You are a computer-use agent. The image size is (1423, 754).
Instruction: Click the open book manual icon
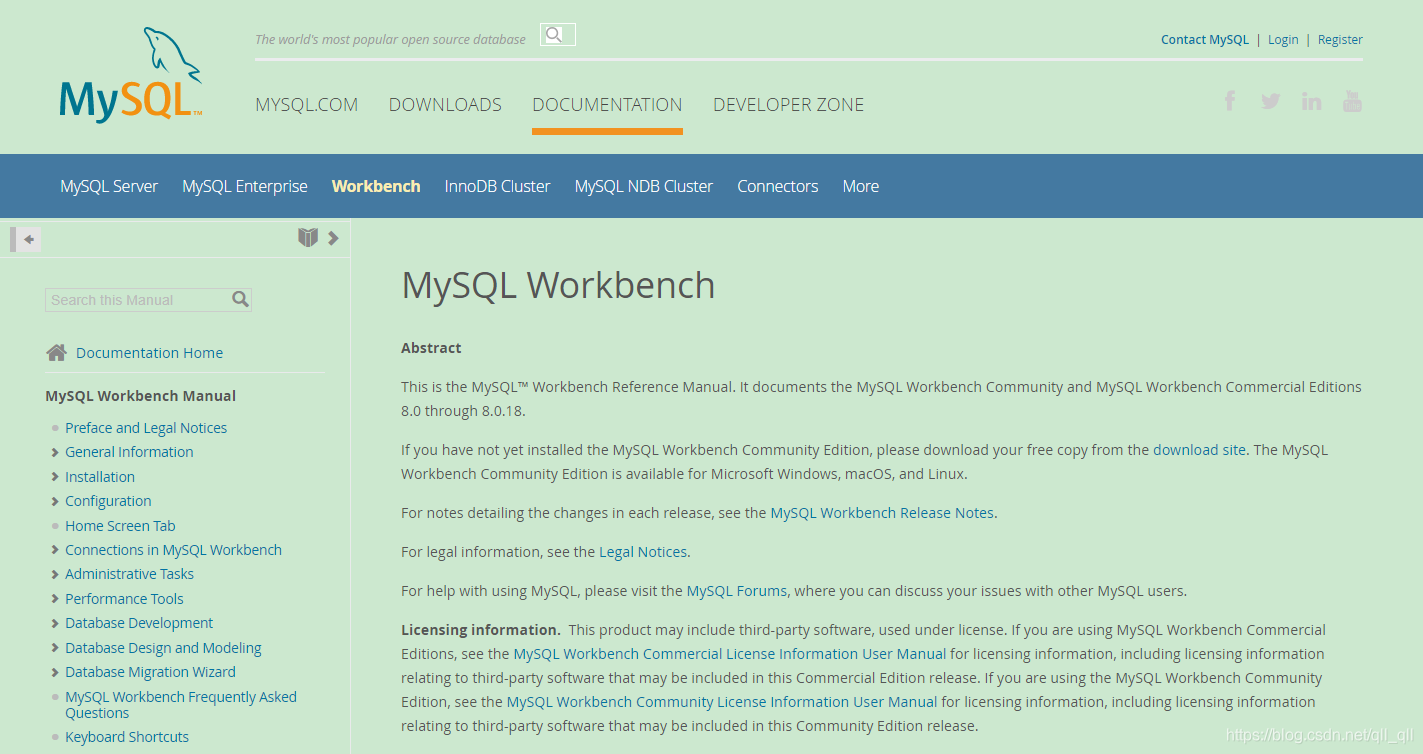308,237
